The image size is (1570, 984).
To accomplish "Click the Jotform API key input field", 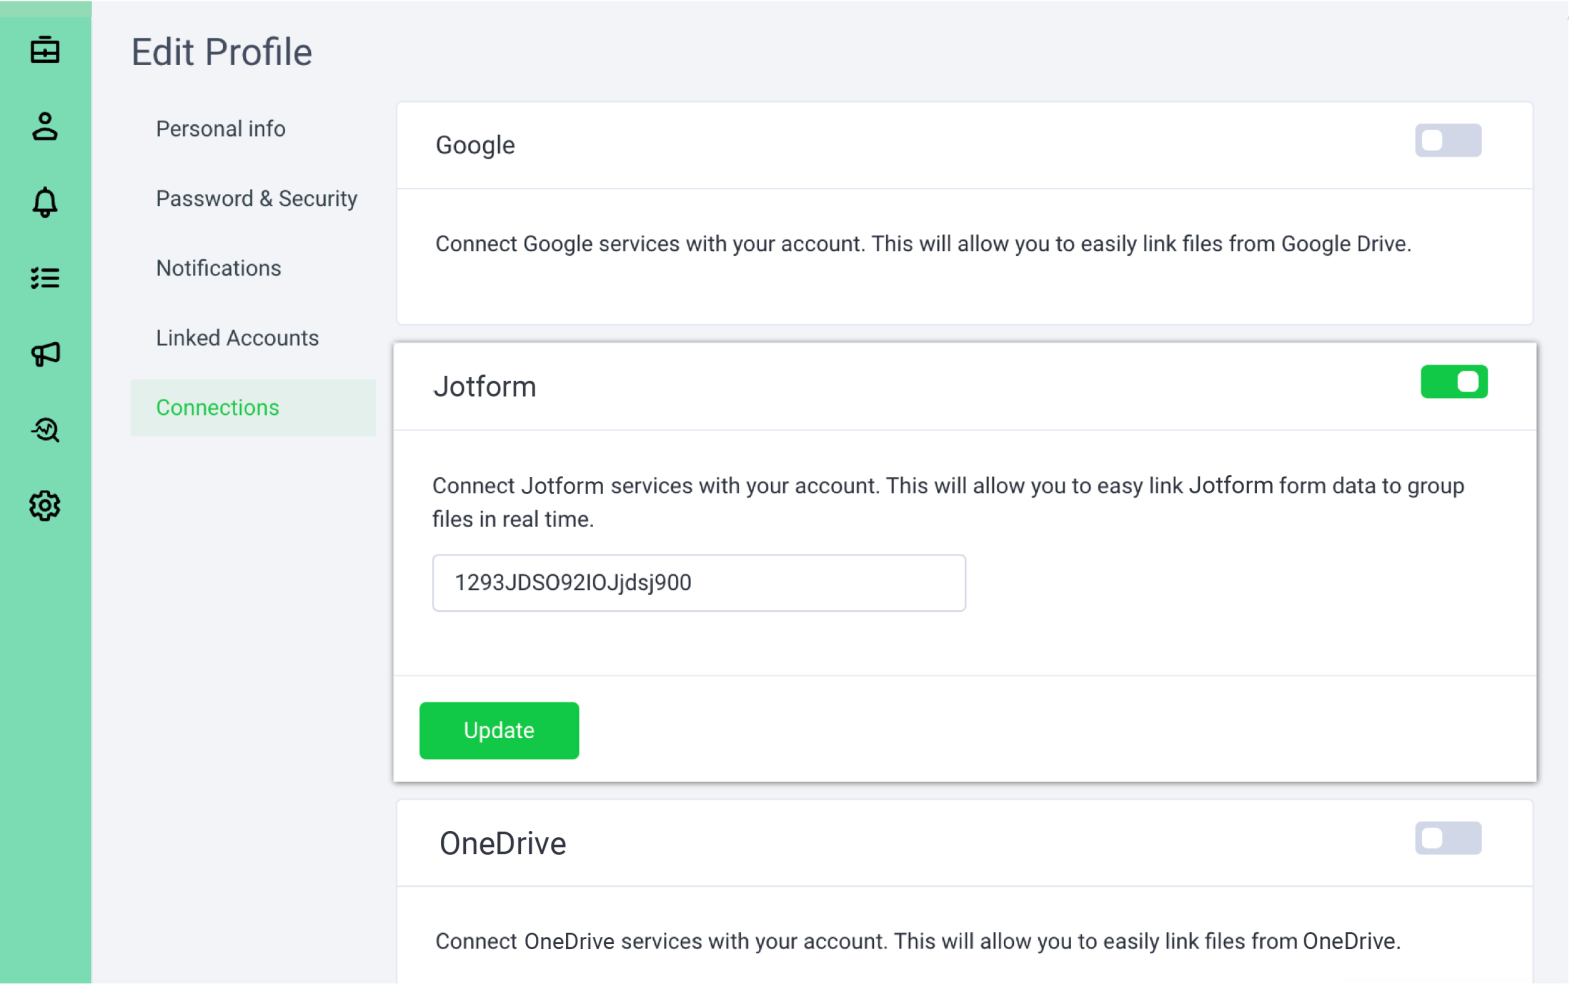I will [698, 583].
